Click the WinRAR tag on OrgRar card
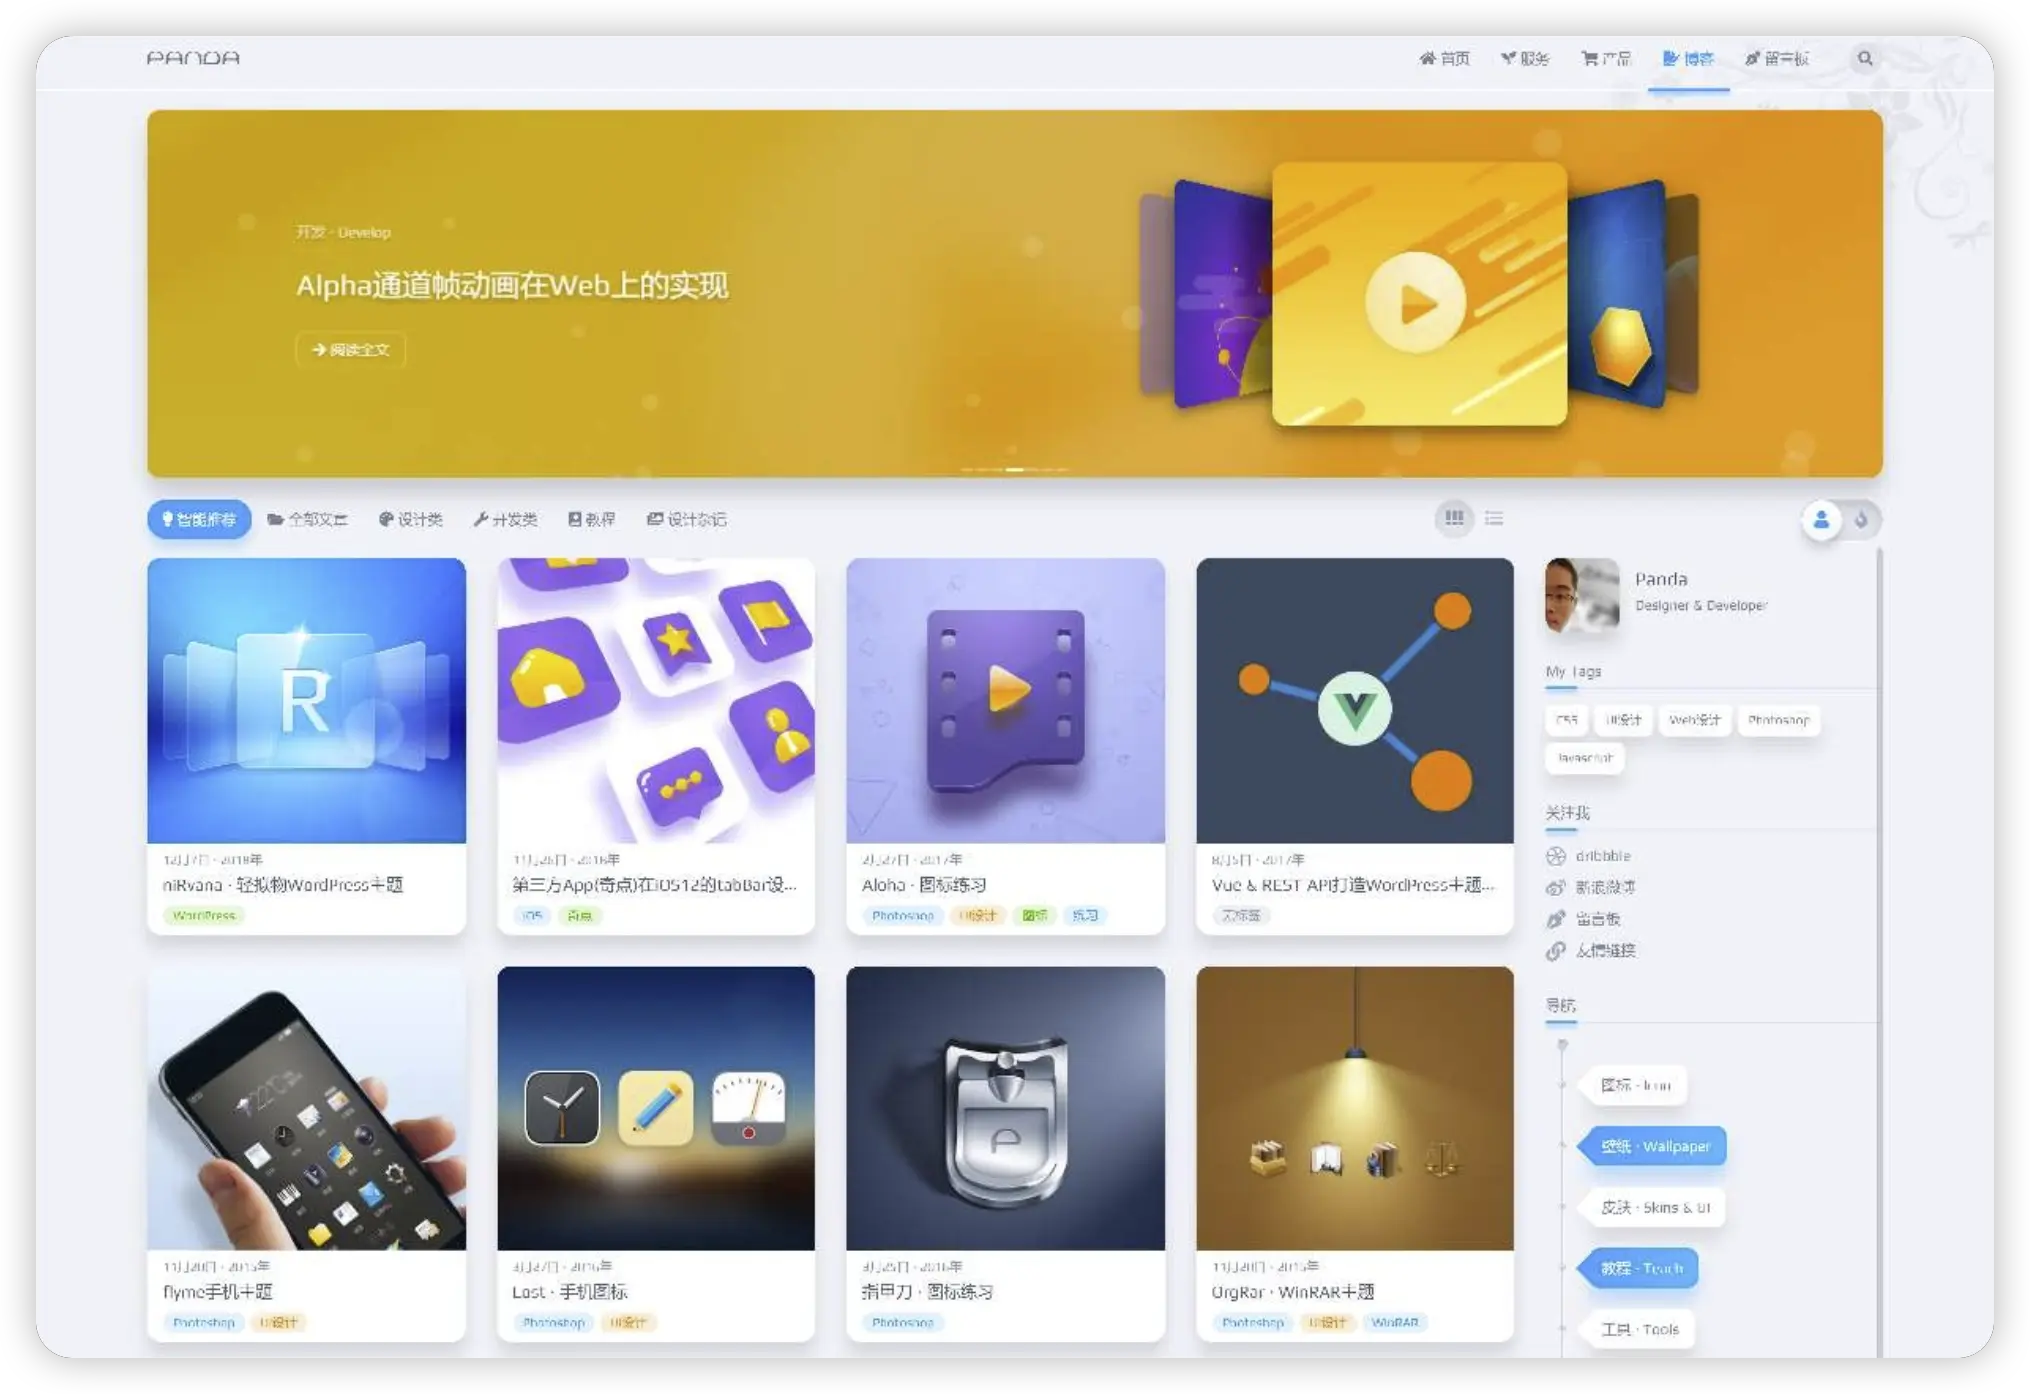Viewport: 2030px width, 1394px height. (1395, 1322)
